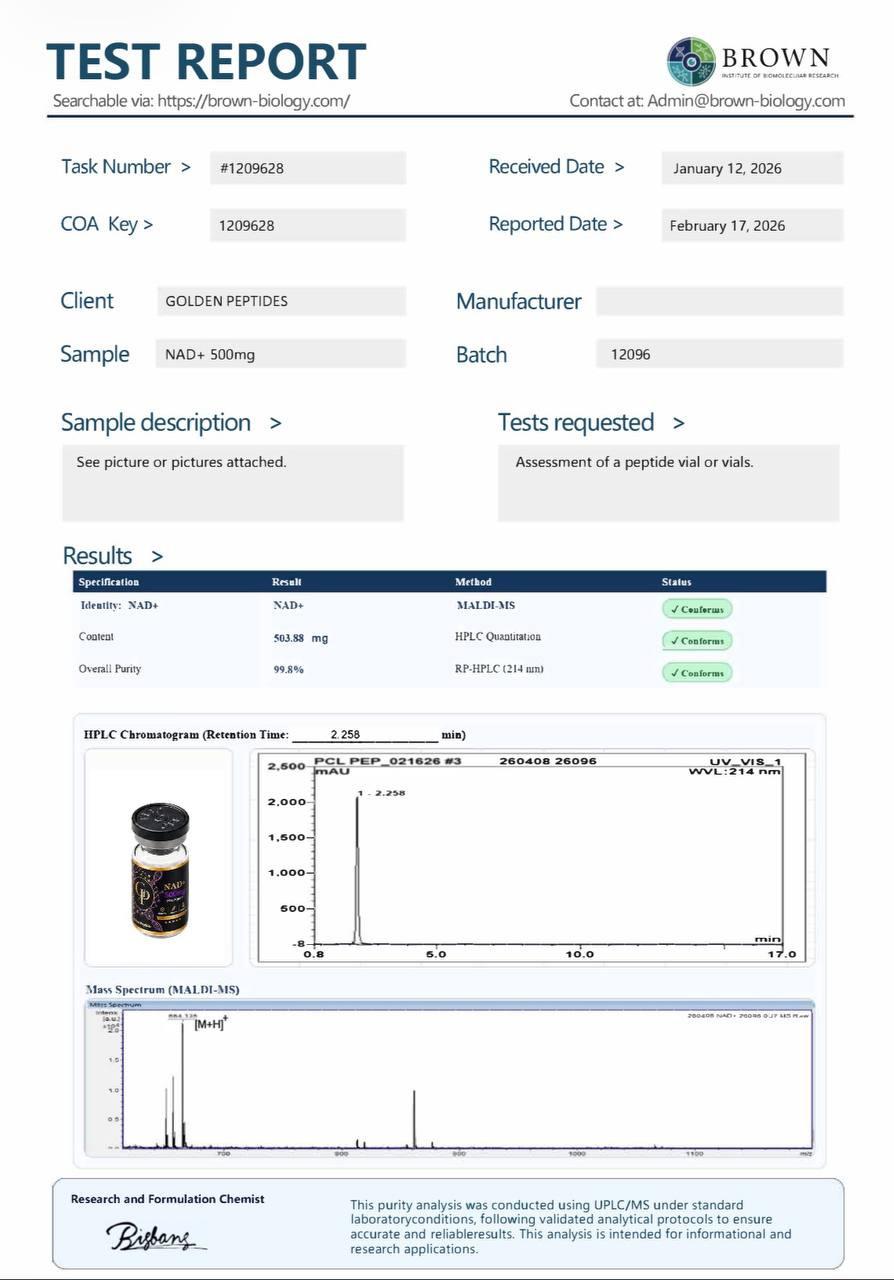The width and height of the screenshot is (894, 1280).
Task: Select the COA Key field
Action: (308, 225)
